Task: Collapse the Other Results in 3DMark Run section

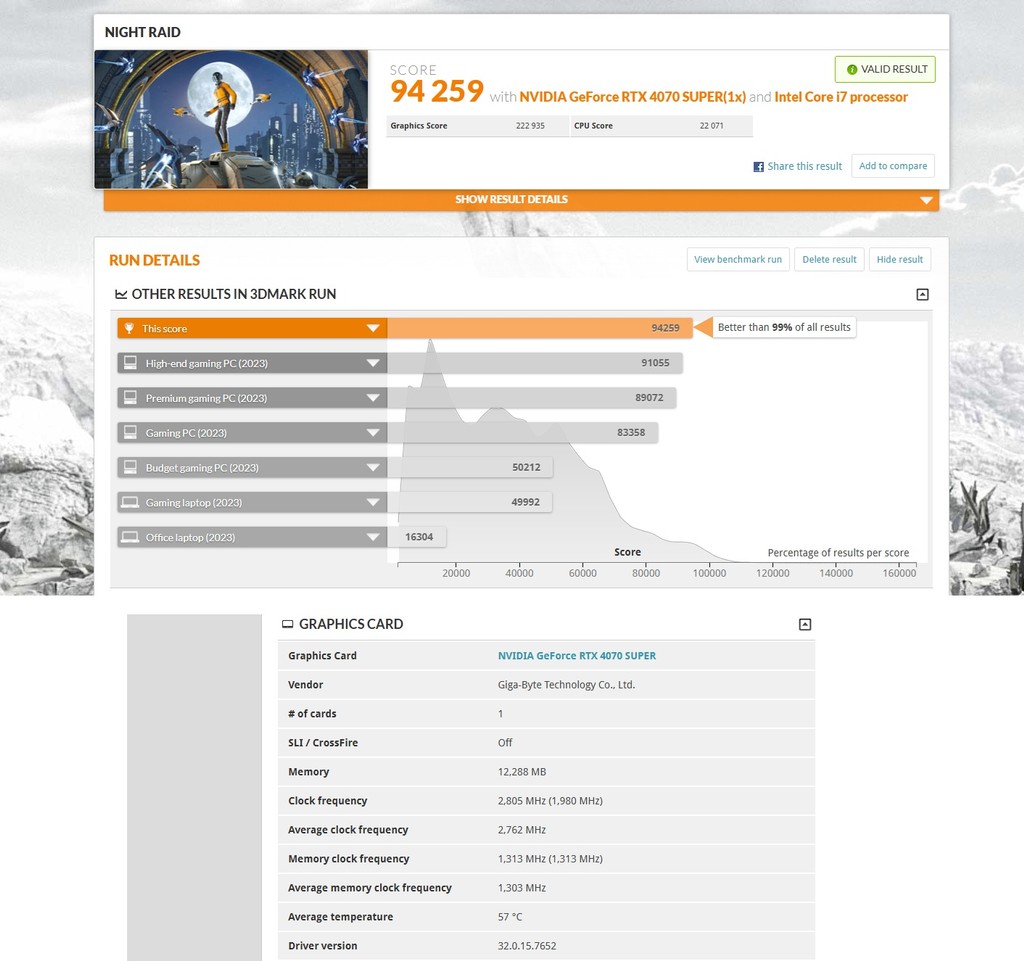Action: 922,294
